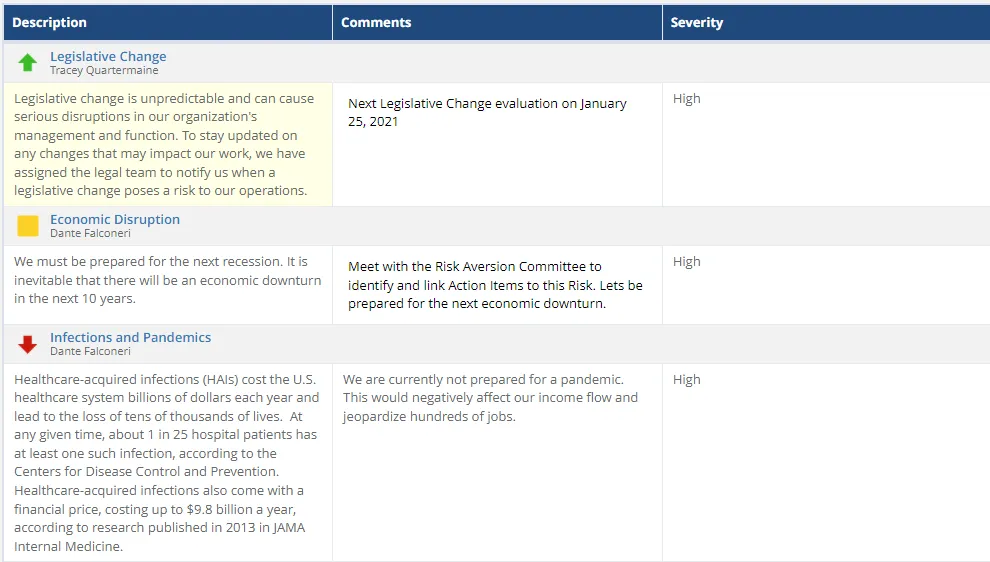Click the green up arrow status icon
The height and width of the screenshot is (562, 990).
(27, 63)
